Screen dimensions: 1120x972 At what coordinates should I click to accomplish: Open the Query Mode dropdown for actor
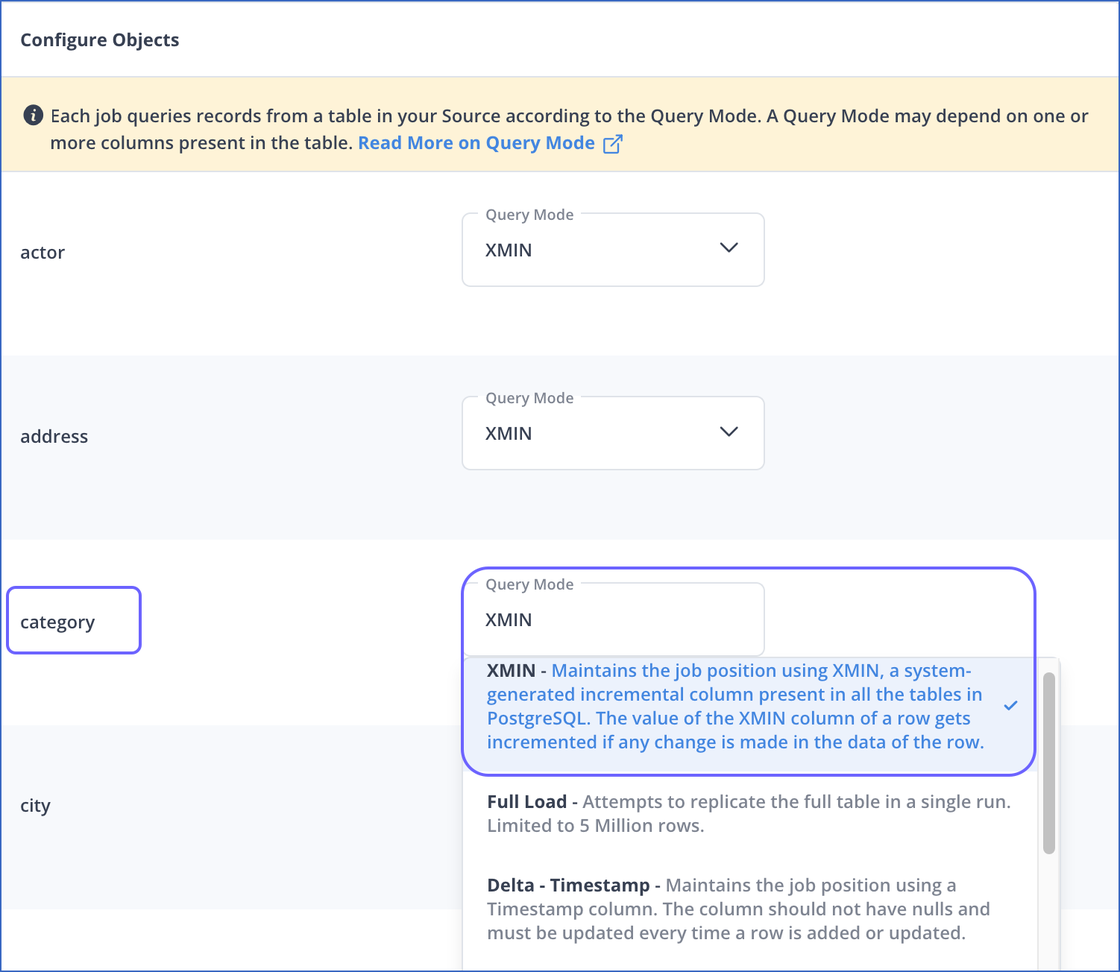tap(613, 249)
